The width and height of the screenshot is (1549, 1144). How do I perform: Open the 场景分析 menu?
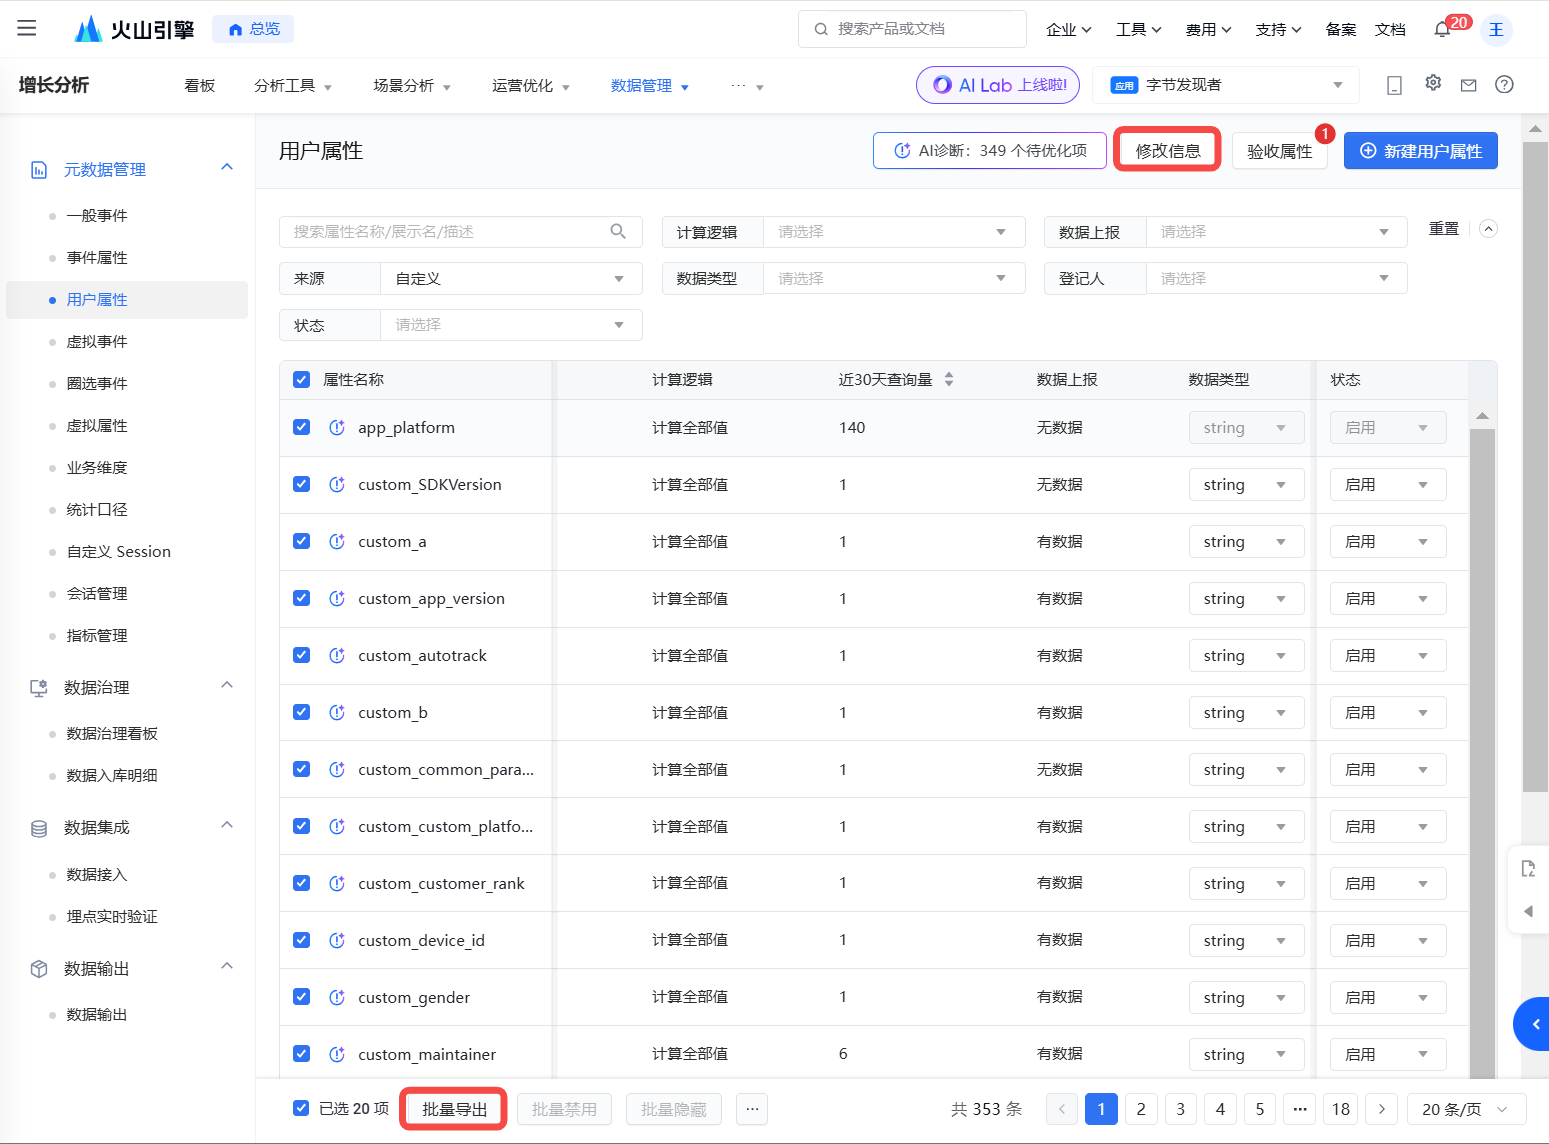(x=412, y=86)
